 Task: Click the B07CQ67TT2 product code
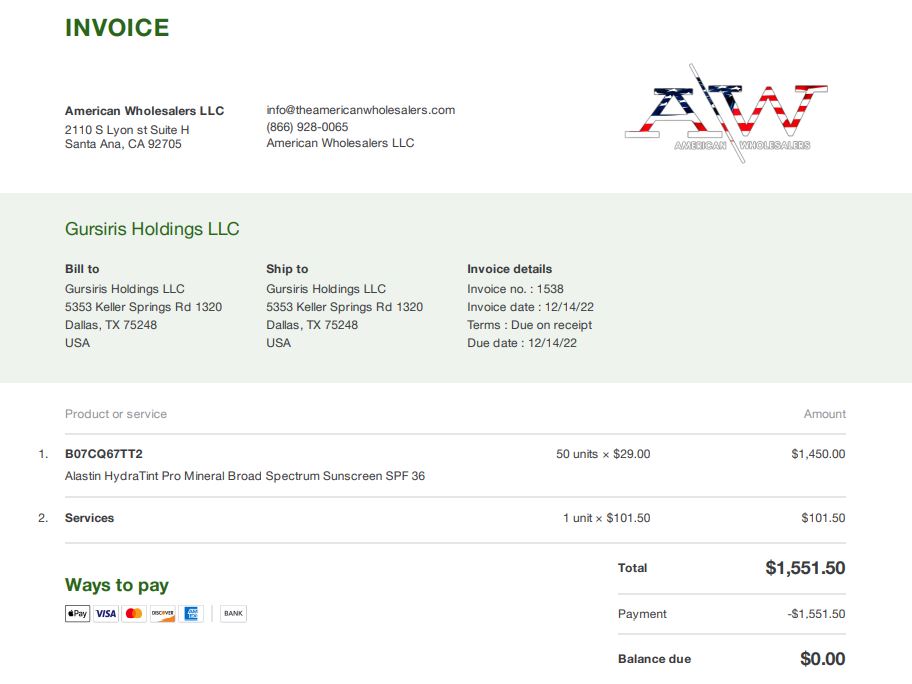coord(104,454)
